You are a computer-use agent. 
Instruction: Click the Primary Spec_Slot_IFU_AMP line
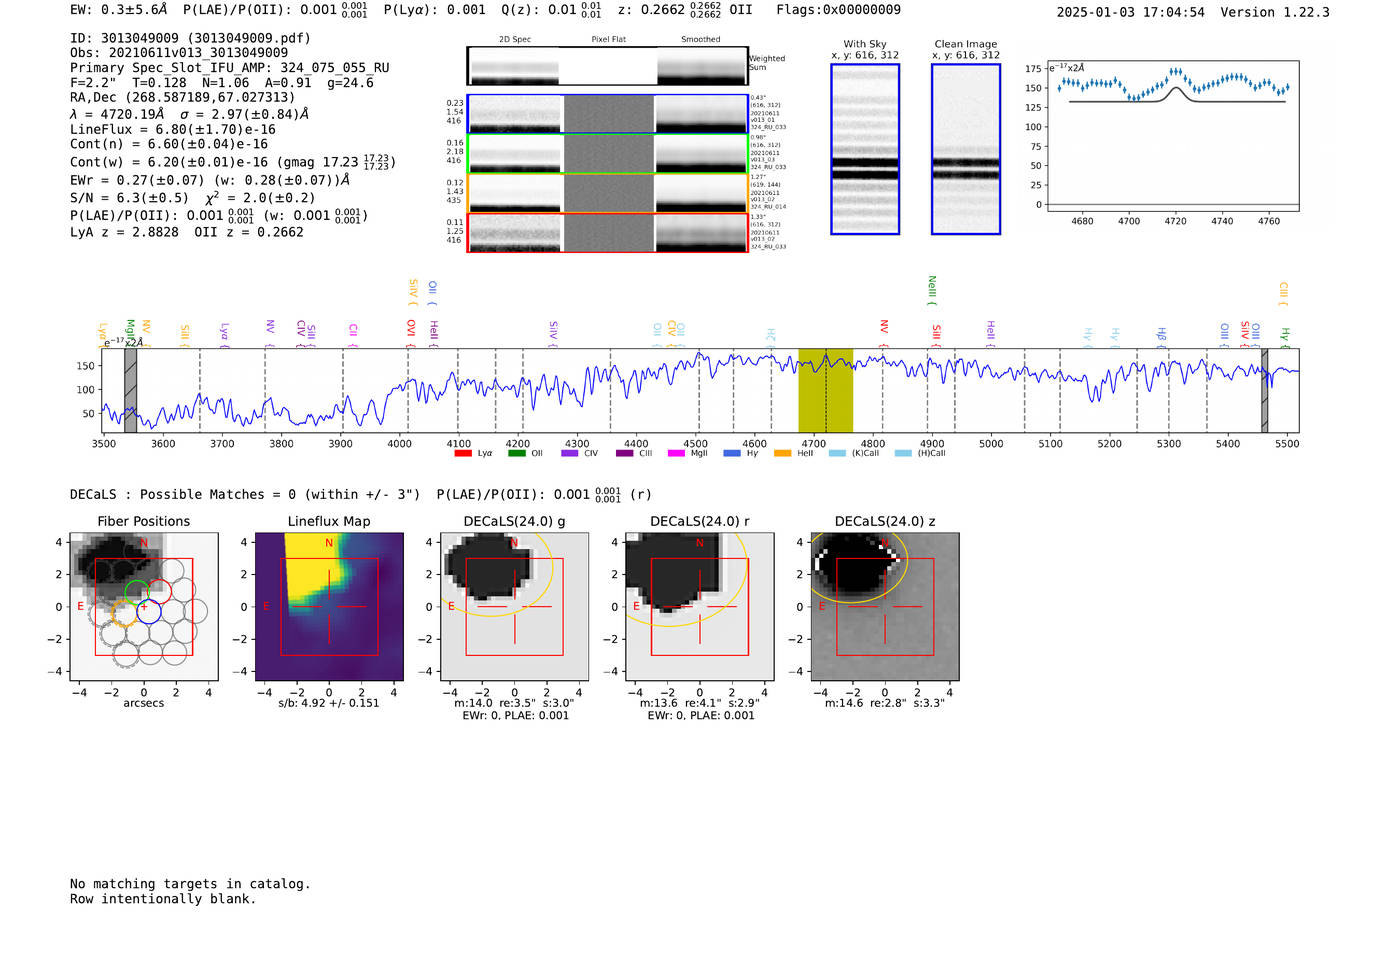pyautogui.click(x=230, y=68)
